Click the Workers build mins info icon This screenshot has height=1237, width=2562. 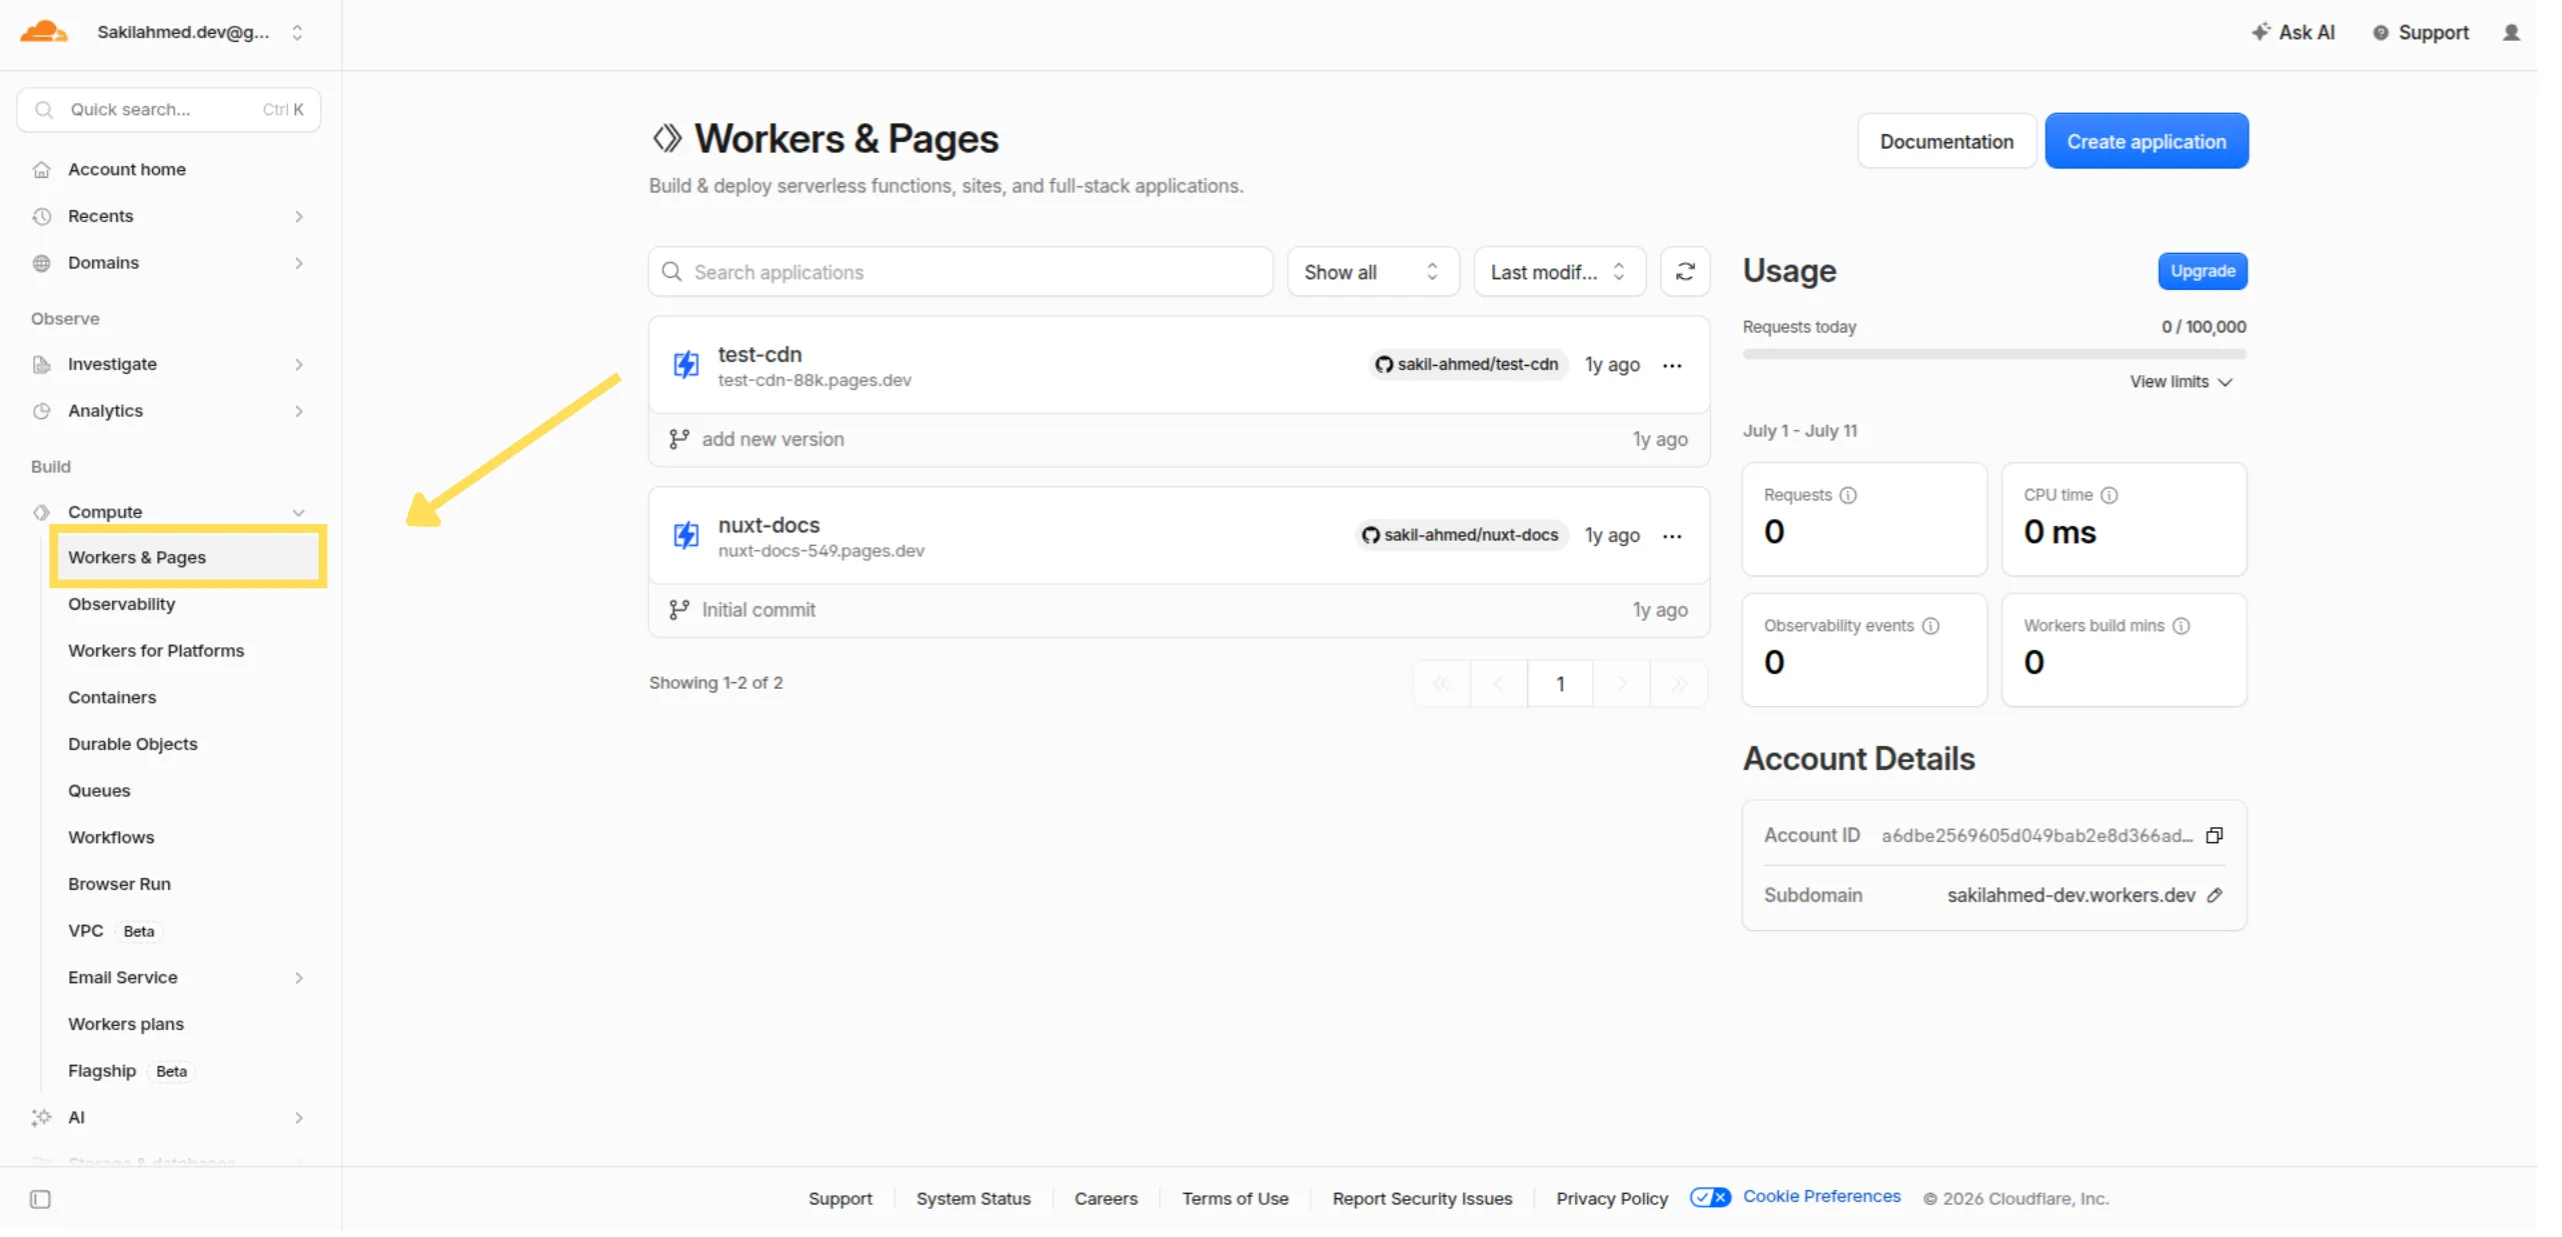point(2181,627)
